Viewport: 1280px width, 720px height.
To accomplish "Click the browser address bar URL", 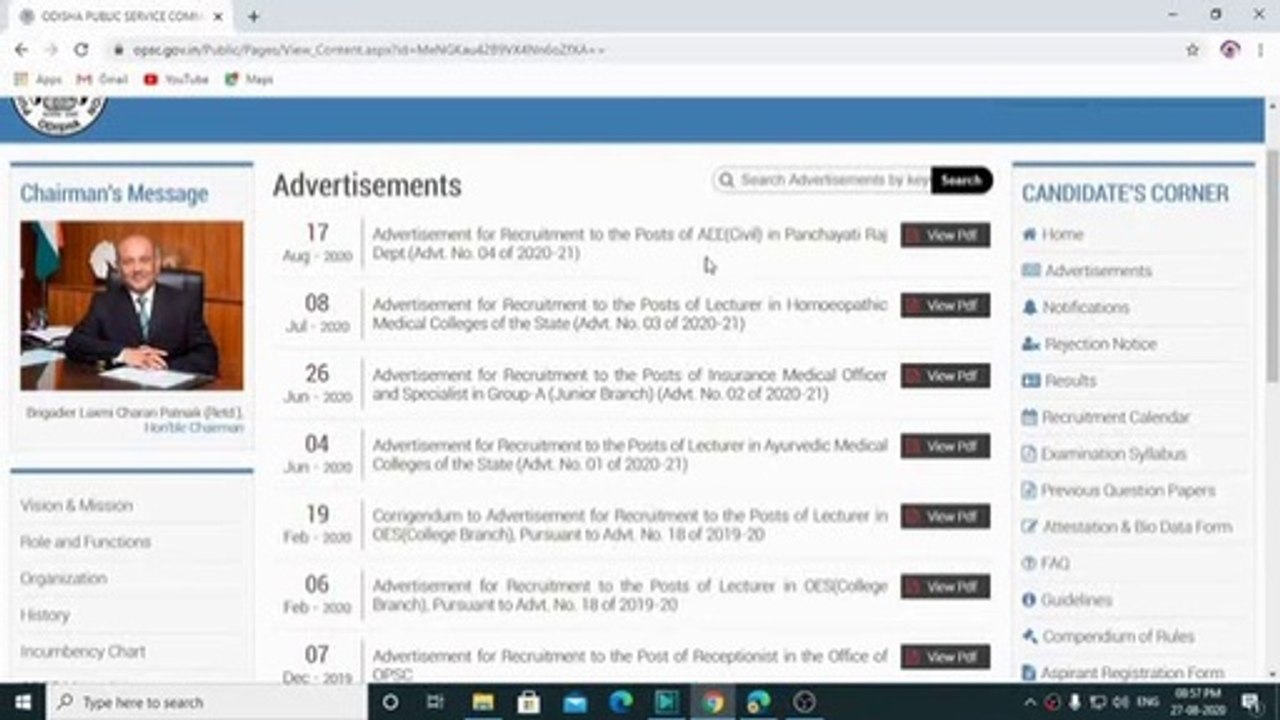I will [368, 49].
